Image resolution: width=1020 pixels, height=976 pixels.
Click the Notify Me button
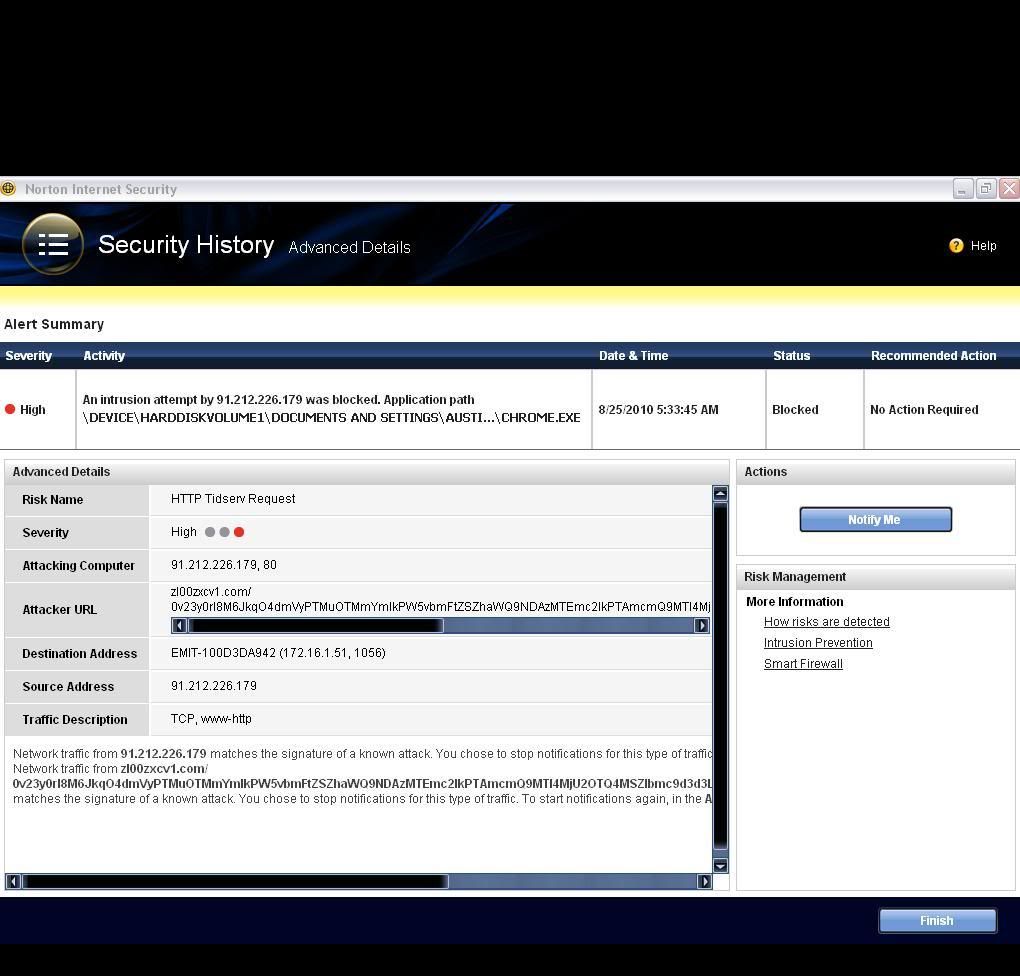(875, 519)
